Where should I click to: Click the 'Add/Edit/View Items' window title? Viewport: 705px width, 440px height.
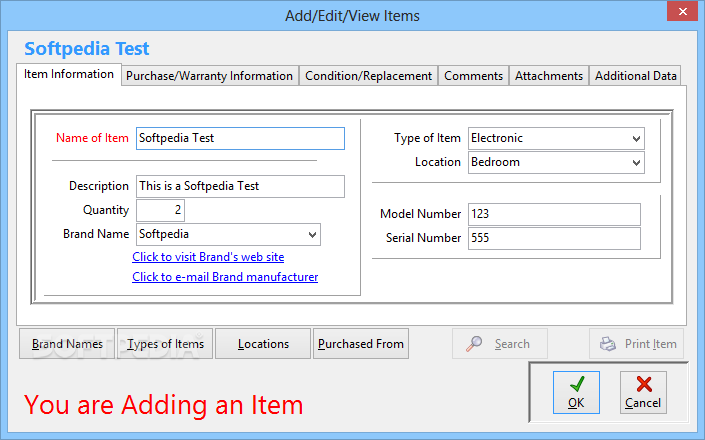[352, 16]
